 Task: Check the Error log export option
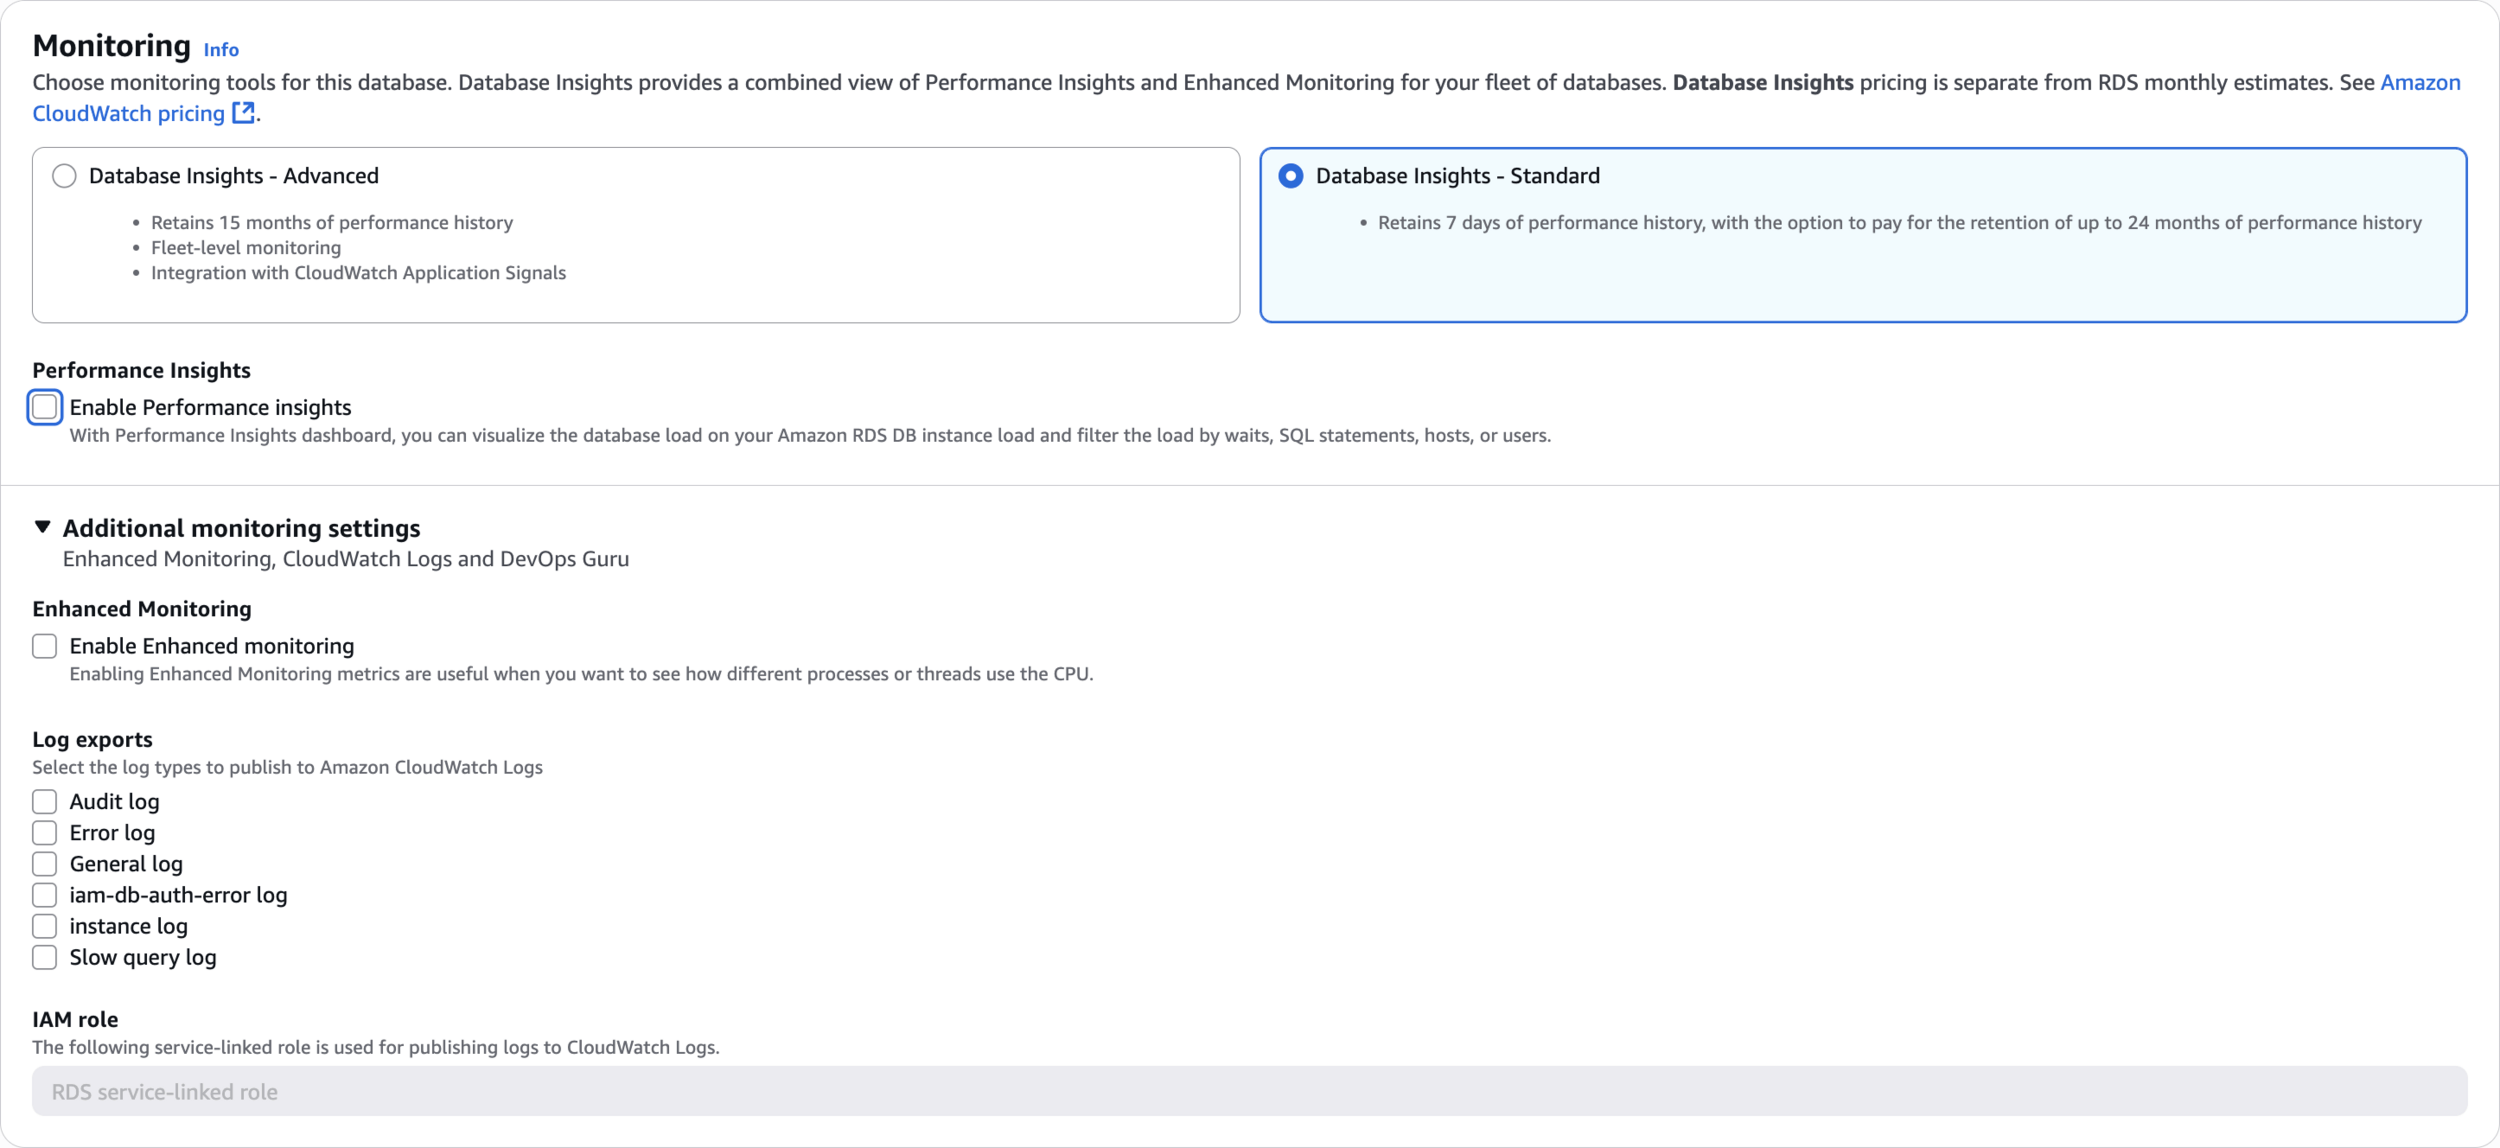click(45, 833)
